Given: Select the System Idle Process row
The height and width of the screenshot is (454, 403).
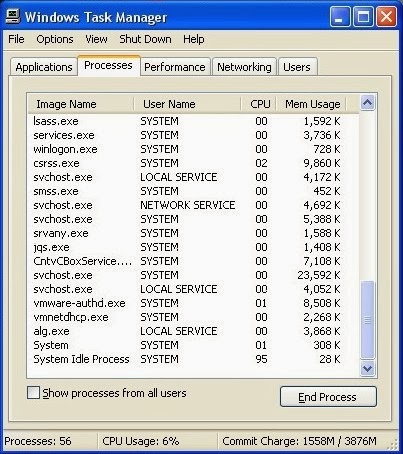Looking at the screenshot, I should coord(193,359).
